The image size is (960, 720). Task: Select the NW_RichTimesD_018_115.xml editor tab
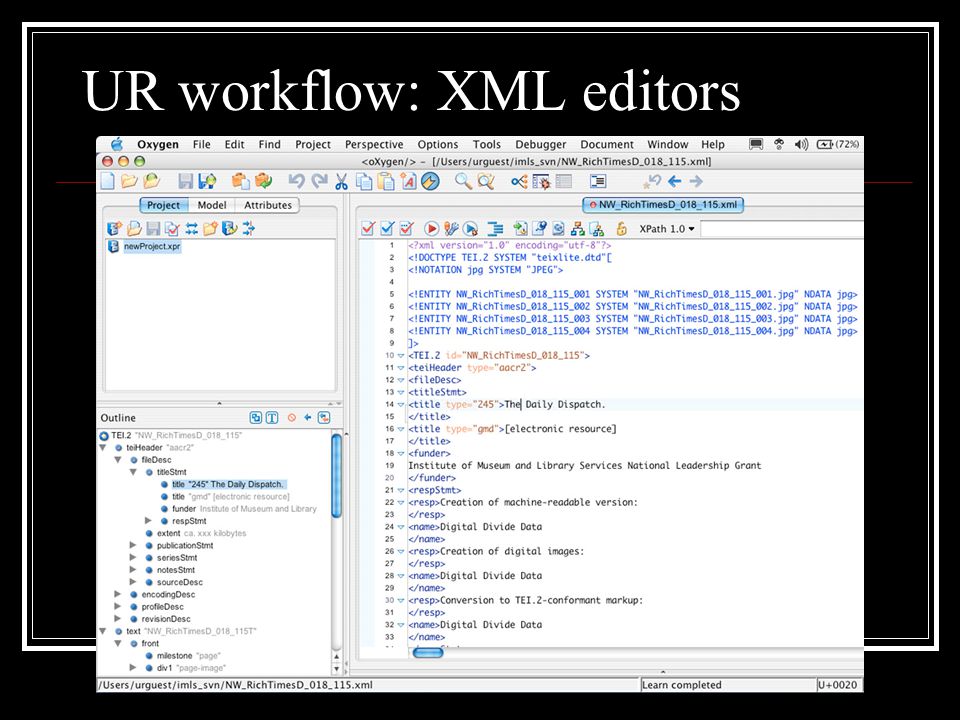tap(663, 204)
